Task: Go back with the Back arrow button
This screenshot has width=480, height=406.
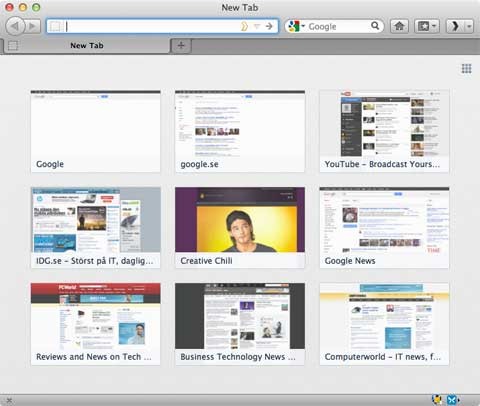Action: [15, 26]
